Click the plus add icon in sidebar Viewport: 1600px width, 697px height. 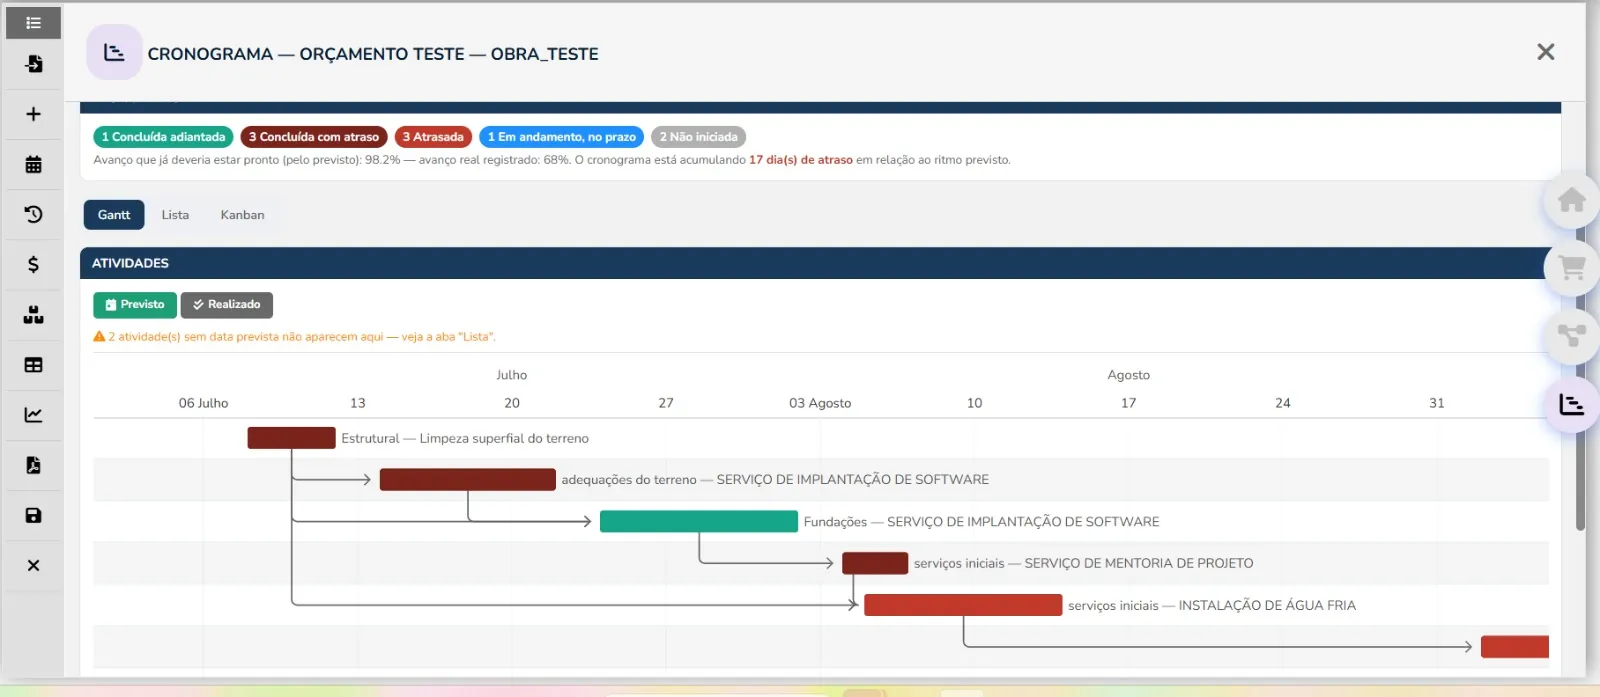(x=33, y=114)
